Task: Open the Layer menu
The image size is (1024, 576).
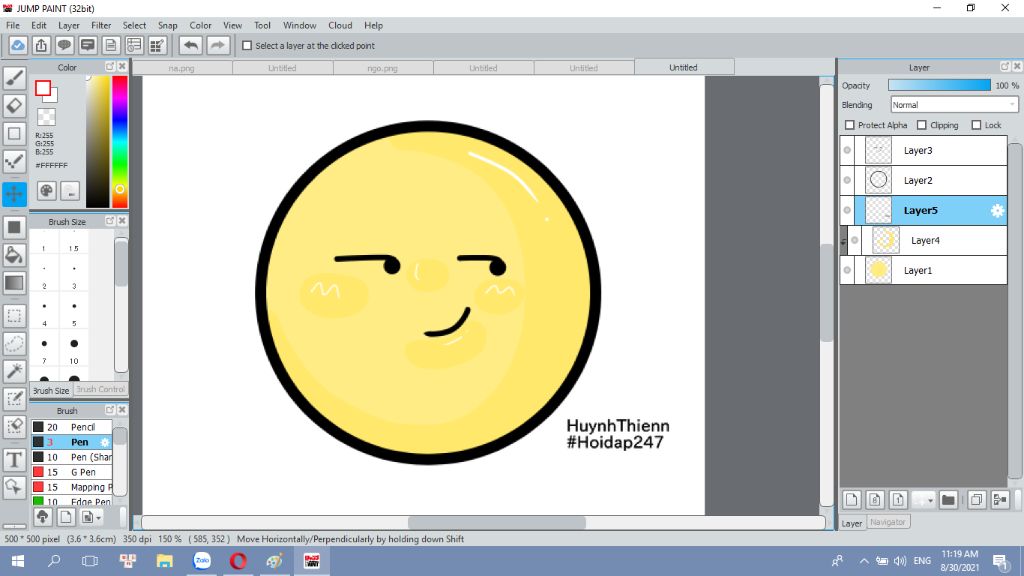Action: [x=69, y=25]
